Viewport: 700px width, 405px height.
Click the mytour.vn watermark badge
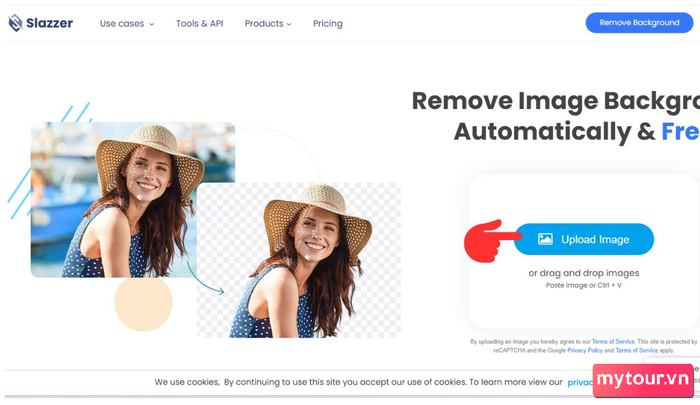coord(643,380)
